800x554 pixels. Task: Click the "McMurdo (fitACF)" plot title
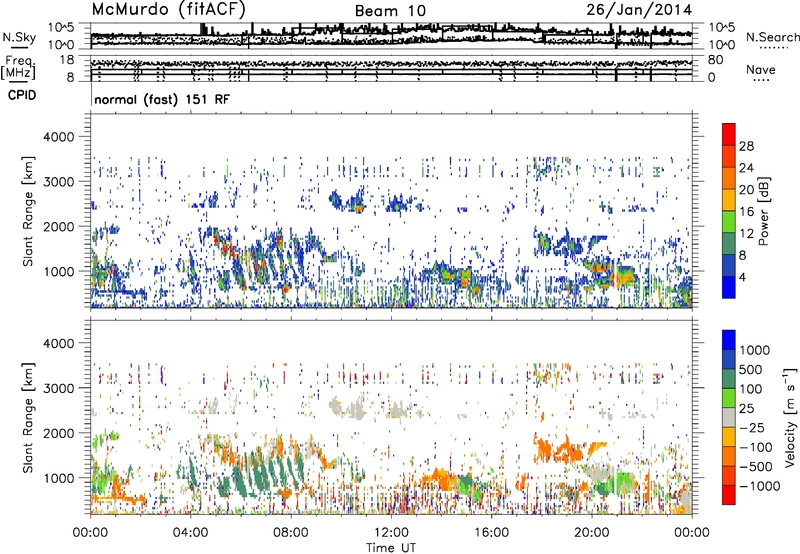coord(169,10)
